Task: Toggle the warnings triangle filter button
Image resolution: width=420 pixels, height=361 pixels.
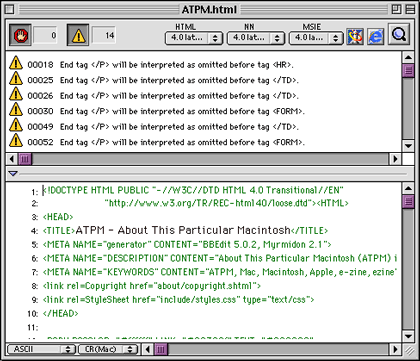Action: tap(78, 35)
